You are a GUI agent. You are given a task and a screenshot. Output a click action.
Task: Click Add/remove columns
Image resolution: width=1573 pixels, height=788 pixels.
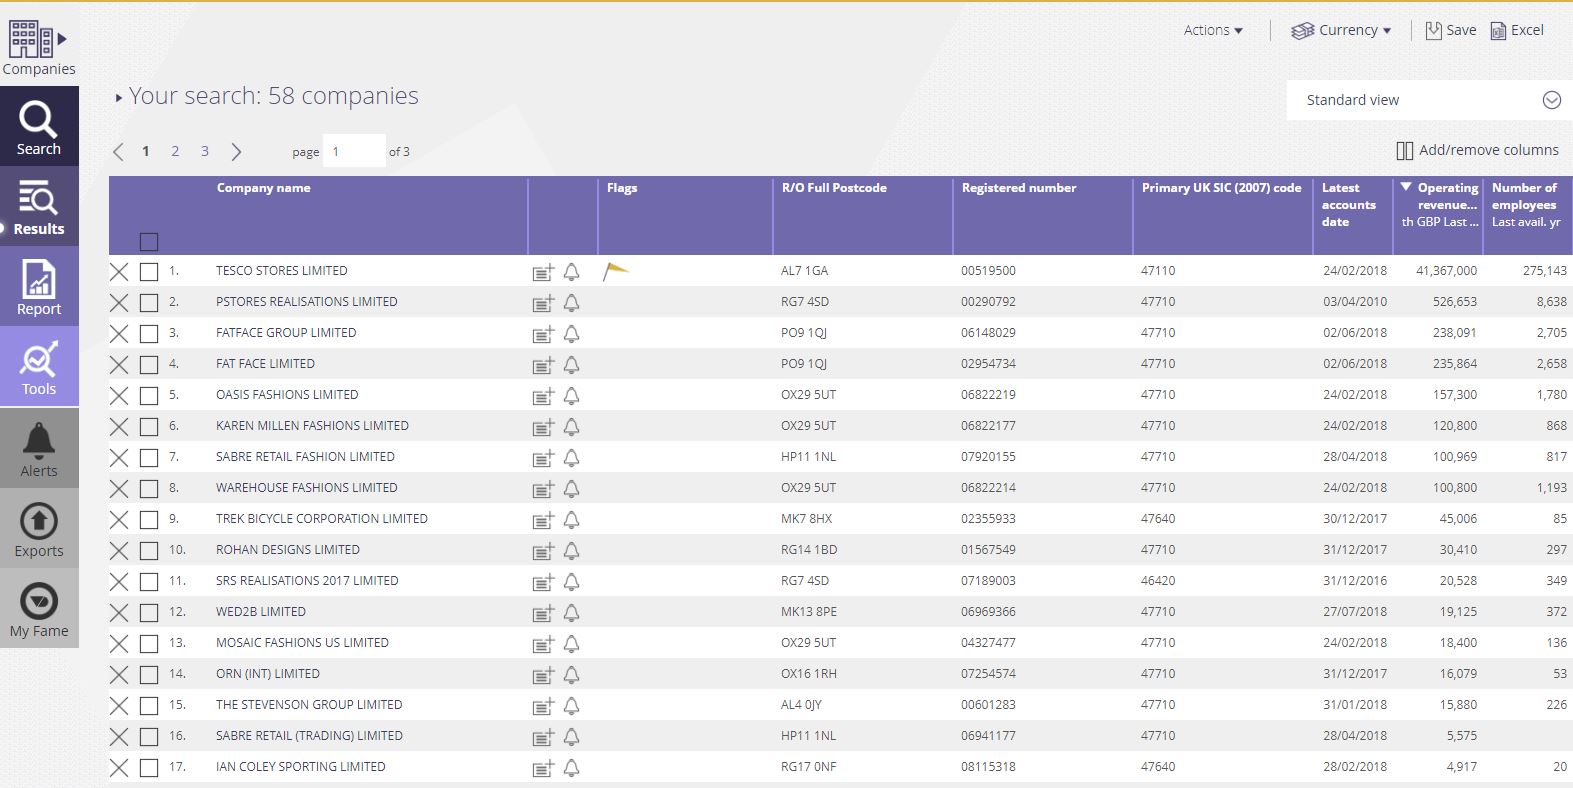1477,150
